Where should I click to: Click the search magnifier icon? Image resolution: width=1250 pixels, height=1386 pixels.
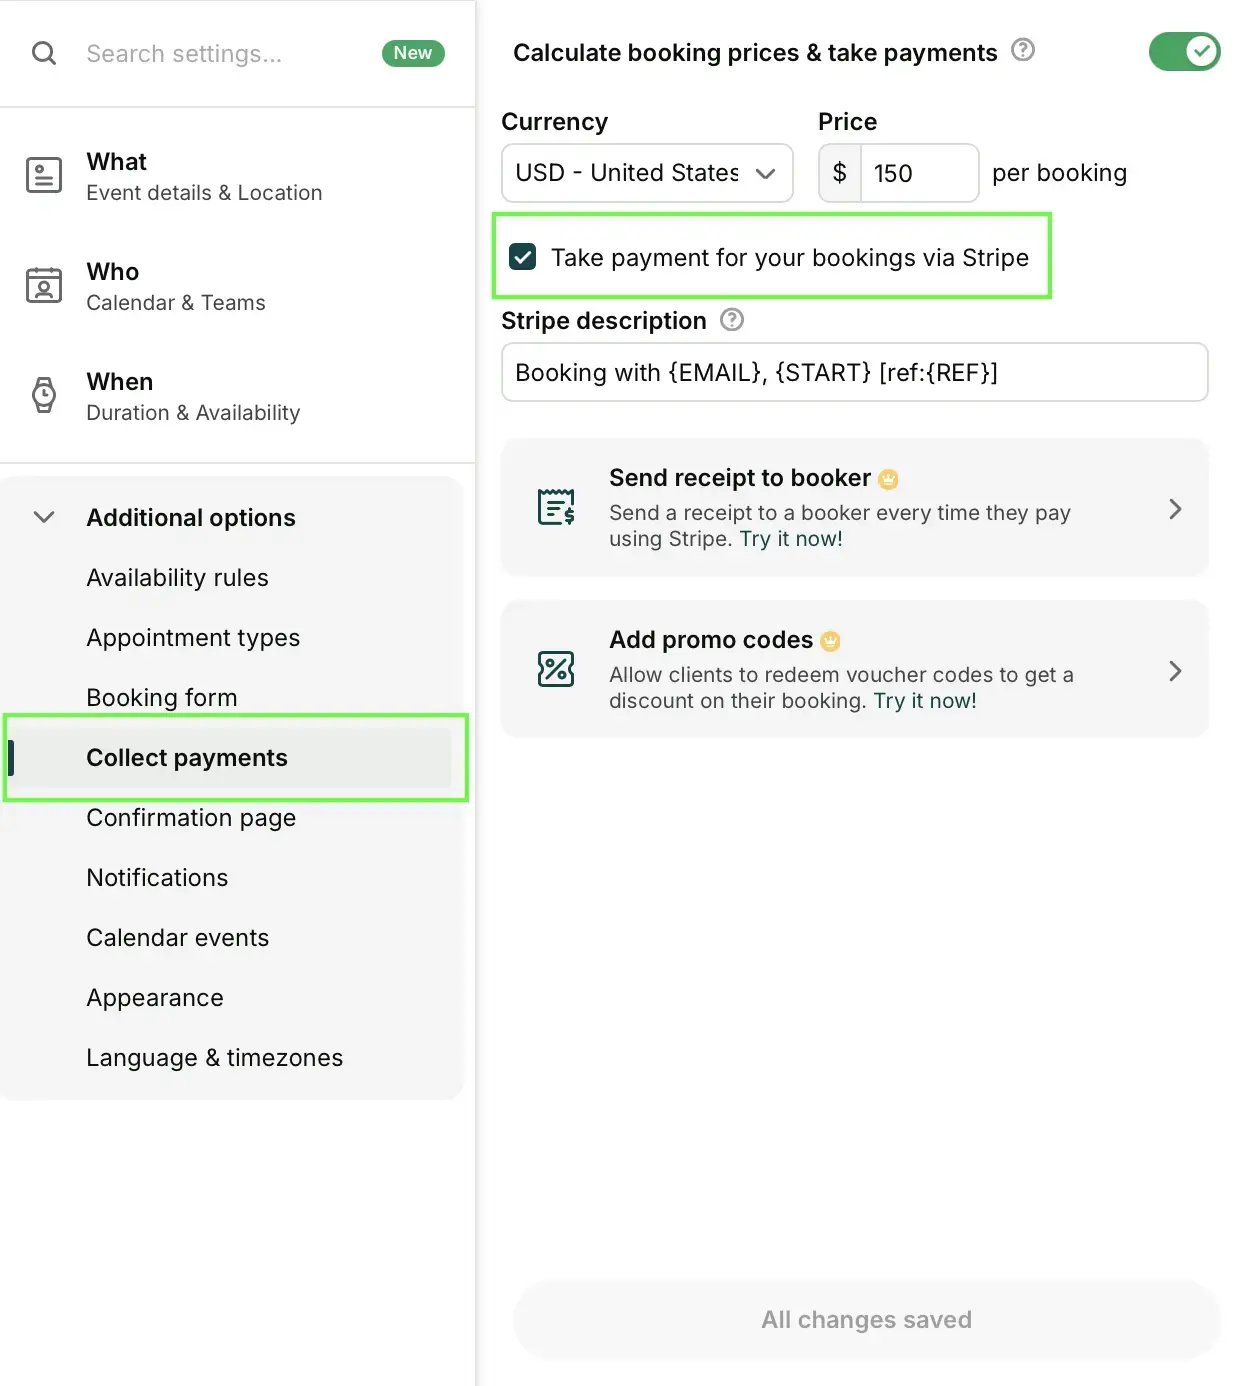point(44,53)
